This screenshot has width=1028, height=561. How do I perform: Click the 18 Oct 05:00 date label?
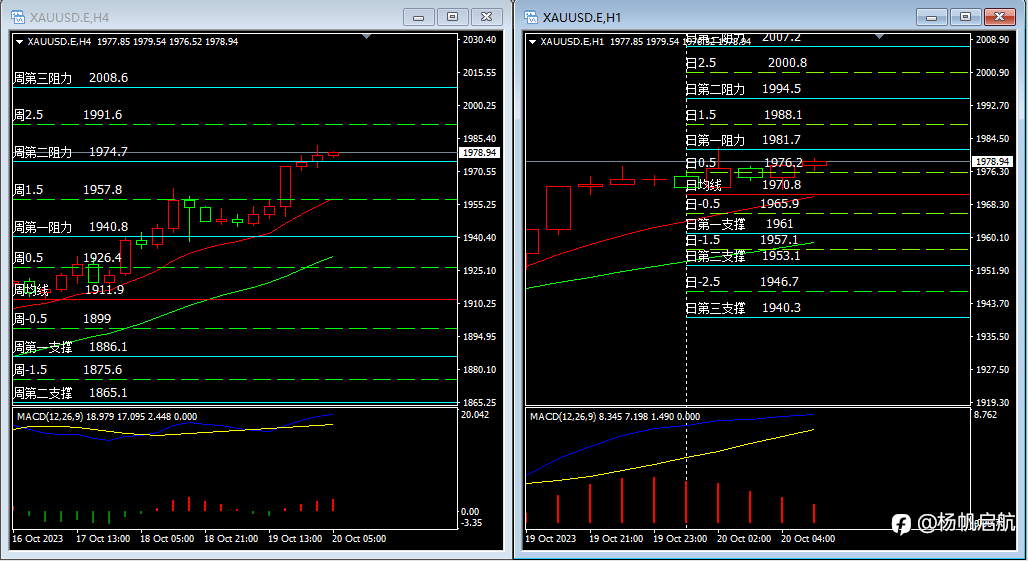[x=167, y=539]
